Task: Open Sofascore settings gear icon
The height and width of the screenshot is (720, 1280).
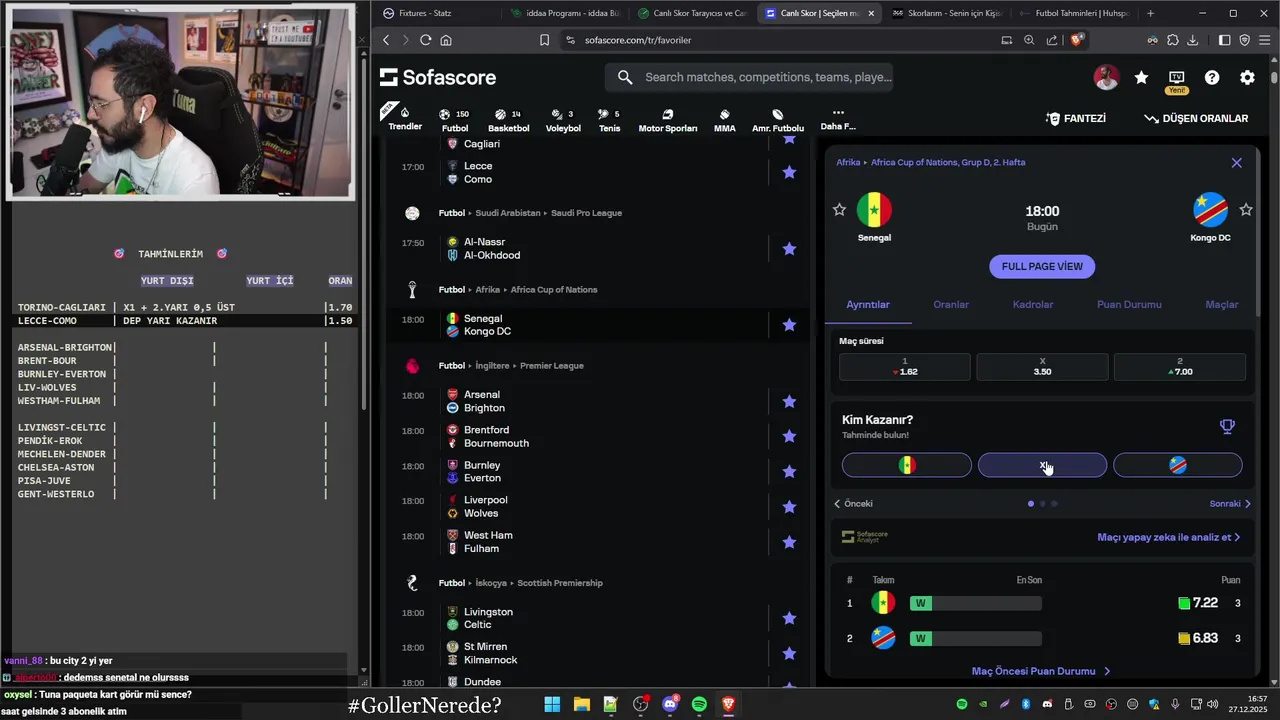Action: 1247,77
